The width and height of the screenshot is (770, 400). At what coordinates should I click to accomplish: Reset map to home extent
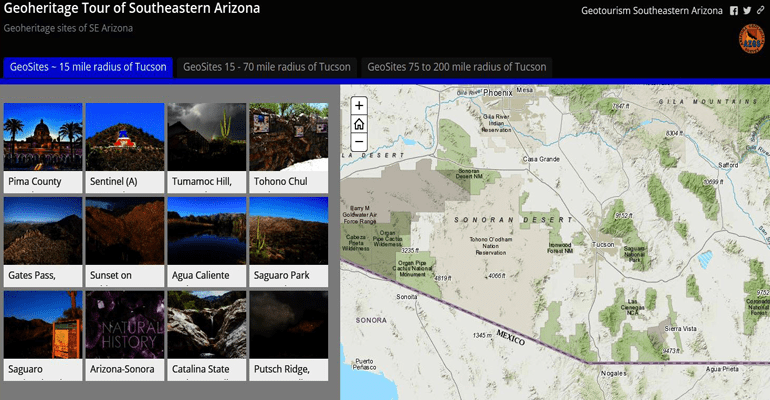(359, 124)
